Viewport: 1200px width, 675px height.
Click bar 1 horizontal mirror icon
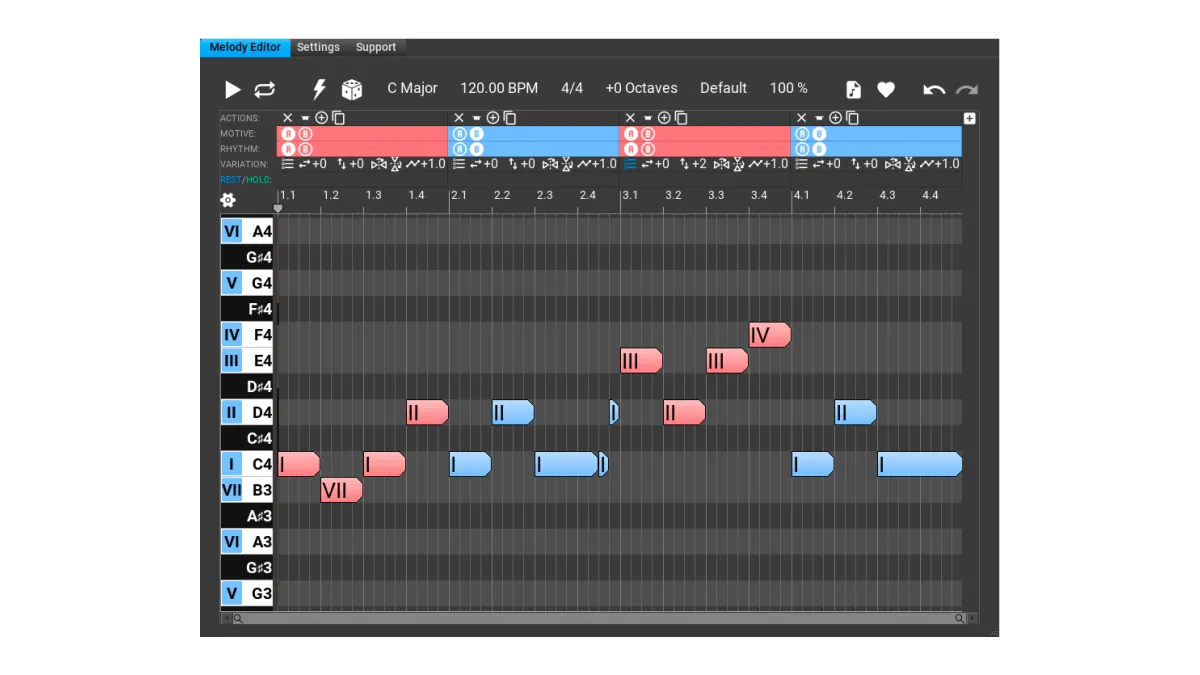click(x=379, y=164)
